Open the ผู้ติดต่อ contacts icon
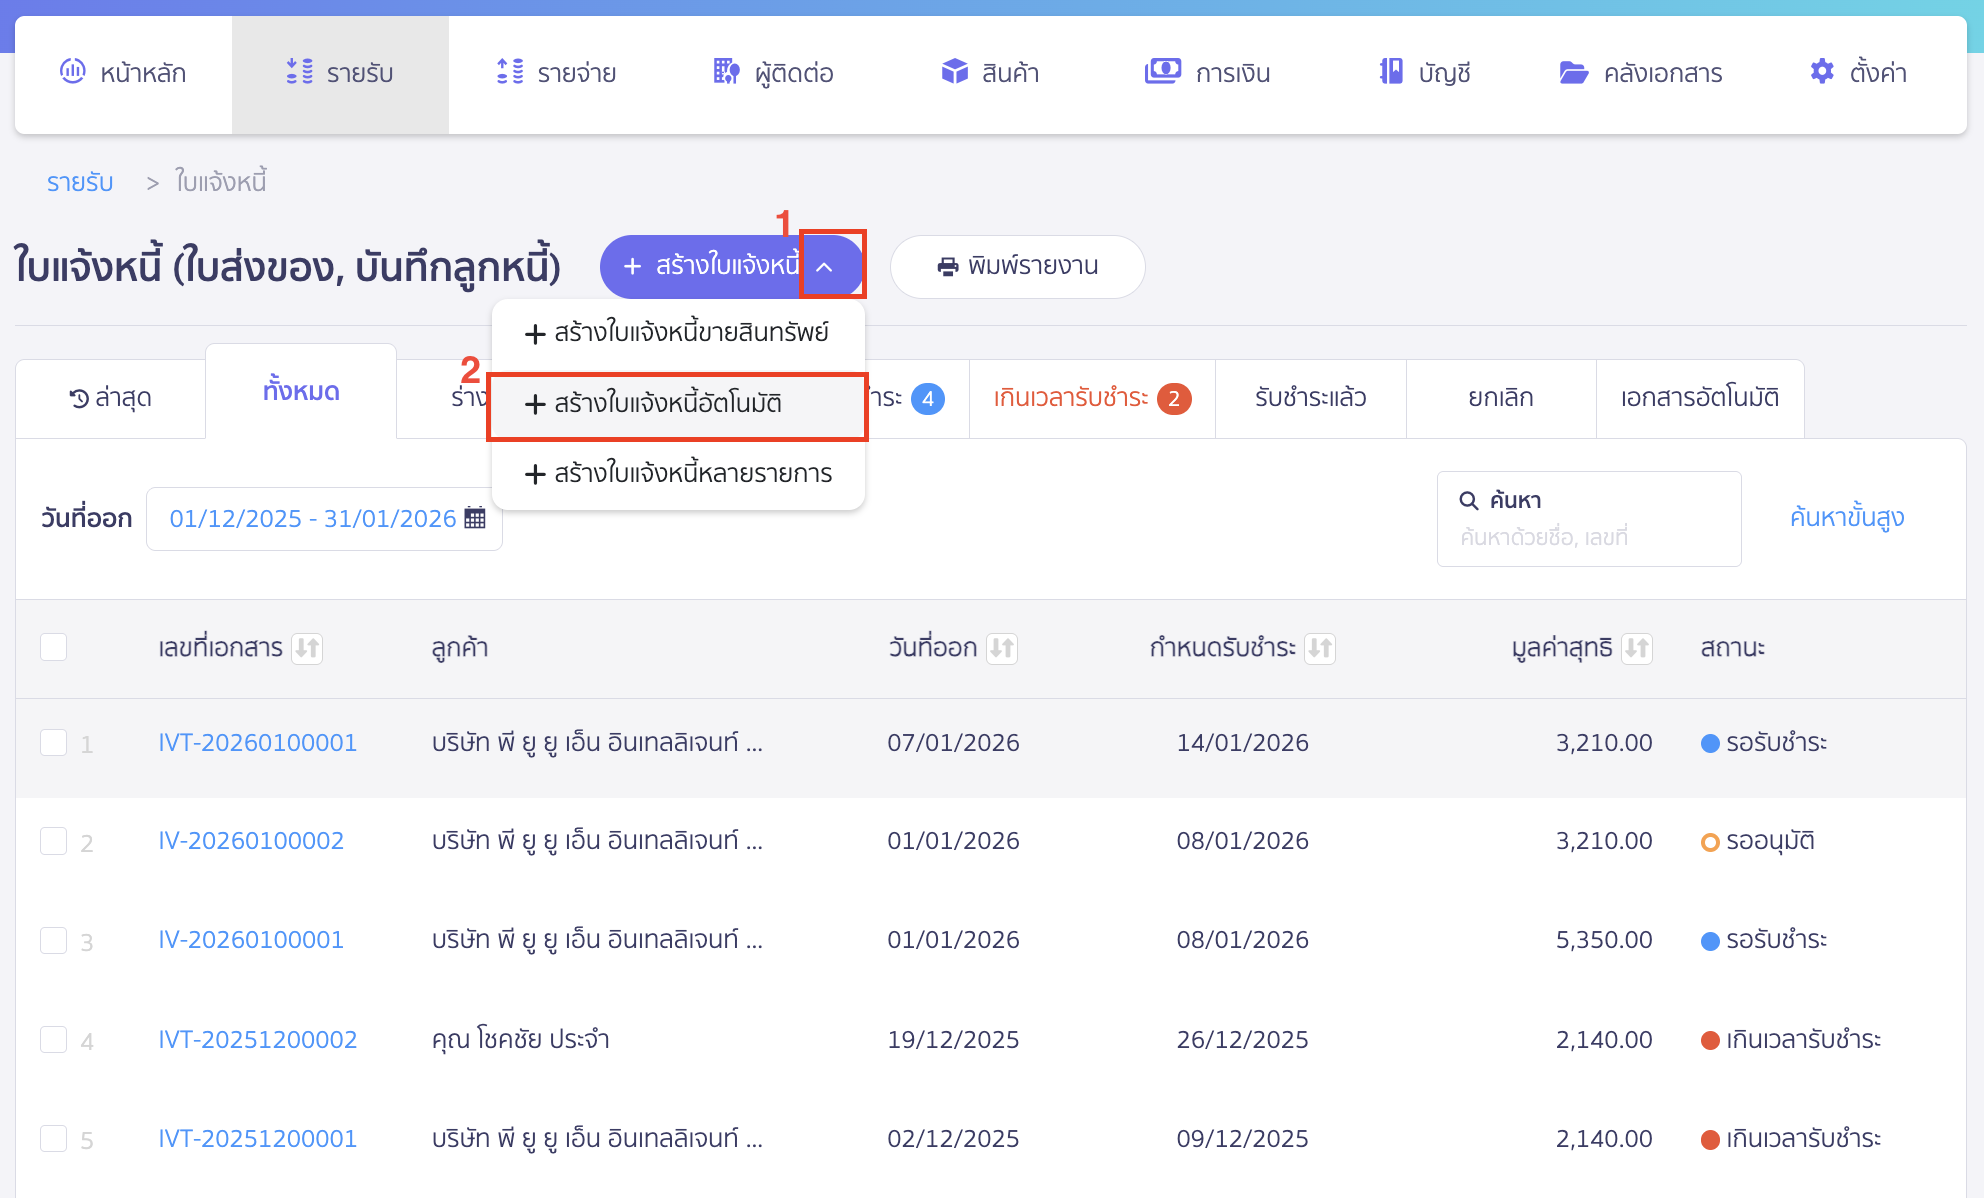 (x=724, y=71)
